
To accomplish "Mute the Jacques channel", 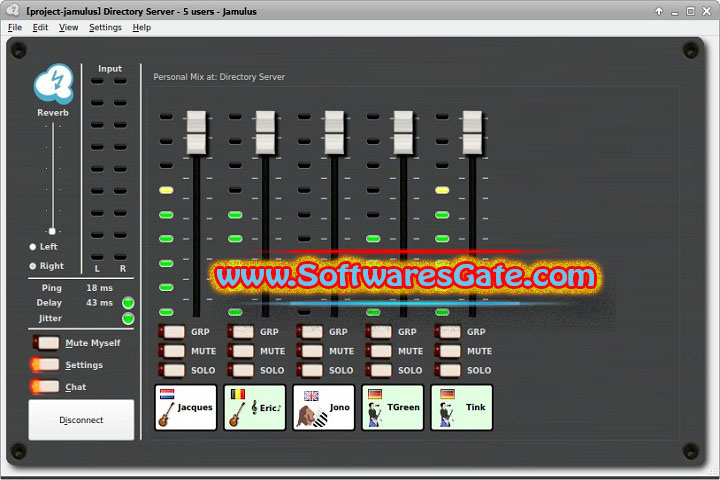I will [172, 351].
